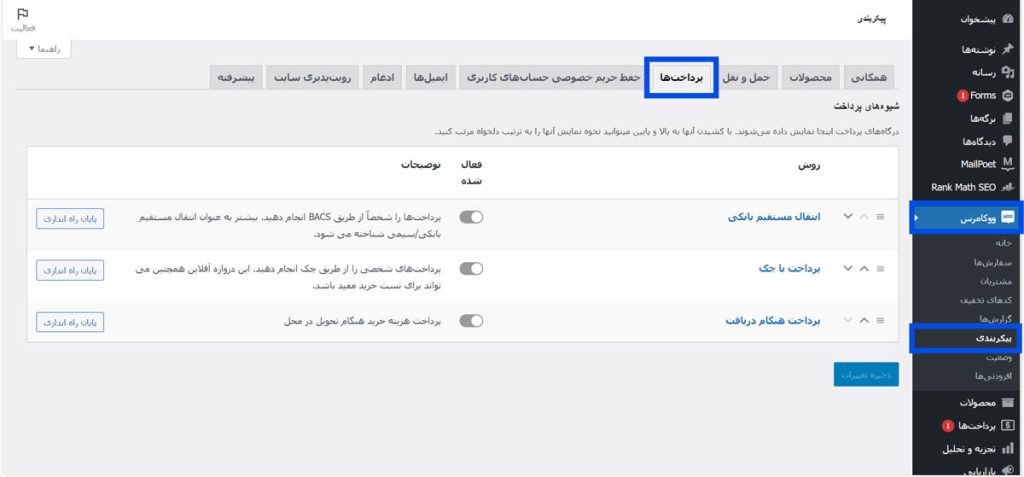The height and width of the screenshot is (477, 1024).
Task: Click the red notification badge on Forms
Action: [x=962, y=96]
